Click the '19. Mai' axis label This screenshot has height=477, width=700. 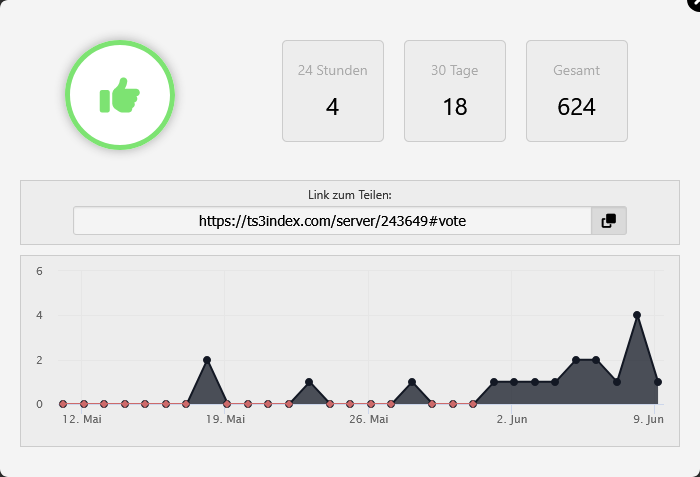[225, 419]
